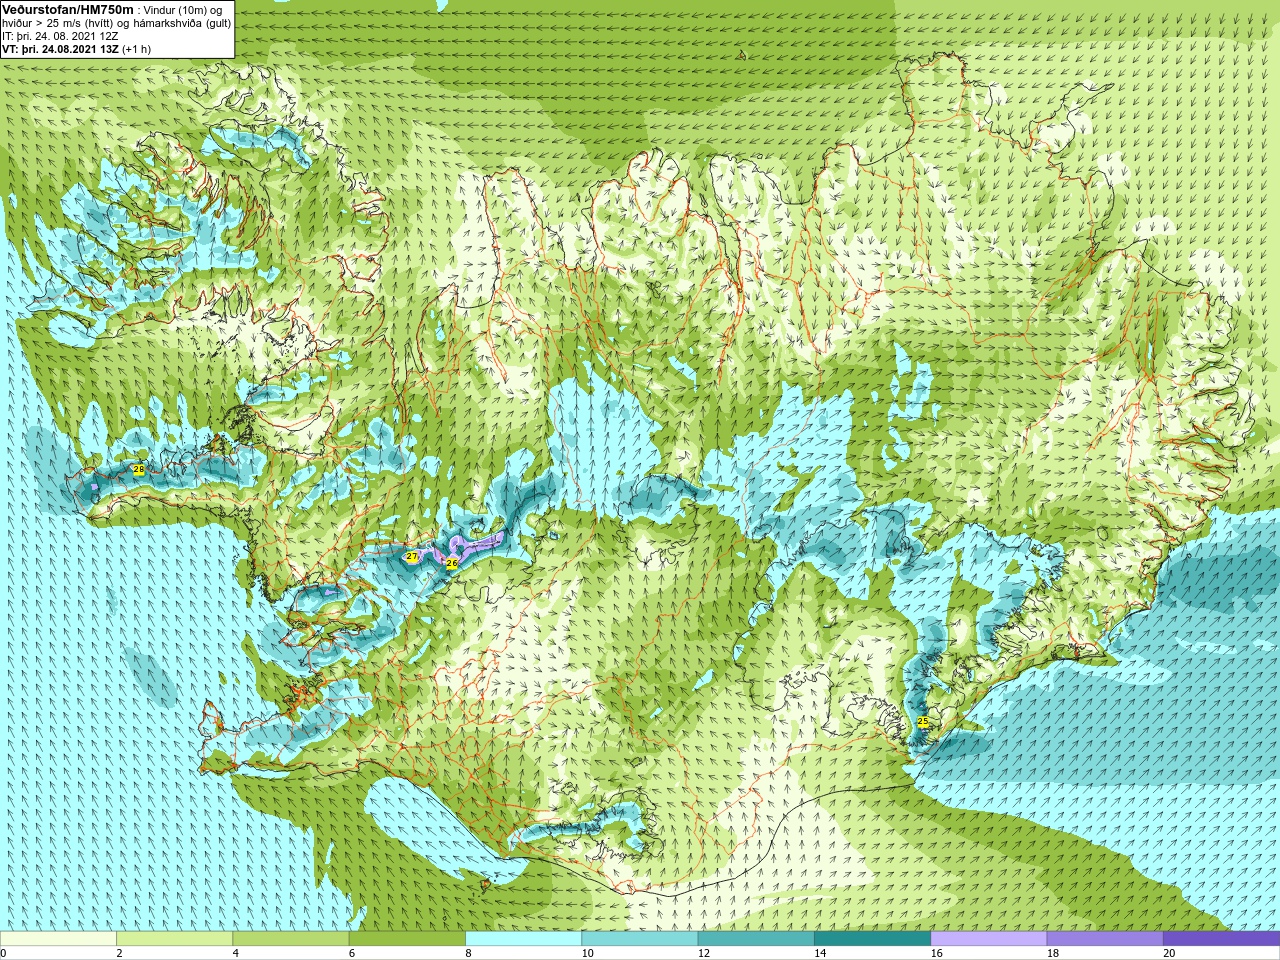Click the yellow gust marker labeled 25

(923, 721)
